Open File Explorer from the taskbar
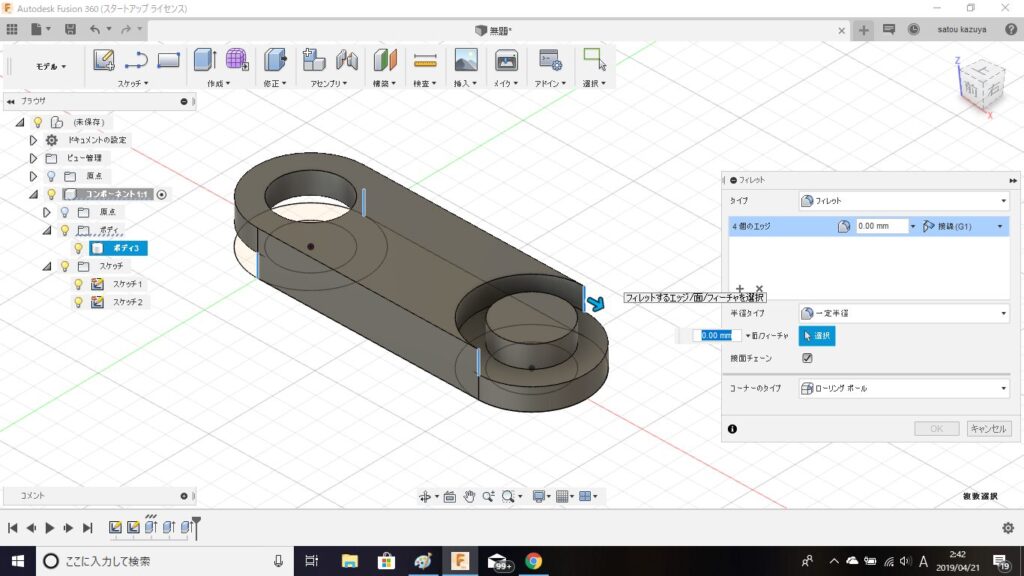Screen dimensions: 1024x576 coord(349,561)
